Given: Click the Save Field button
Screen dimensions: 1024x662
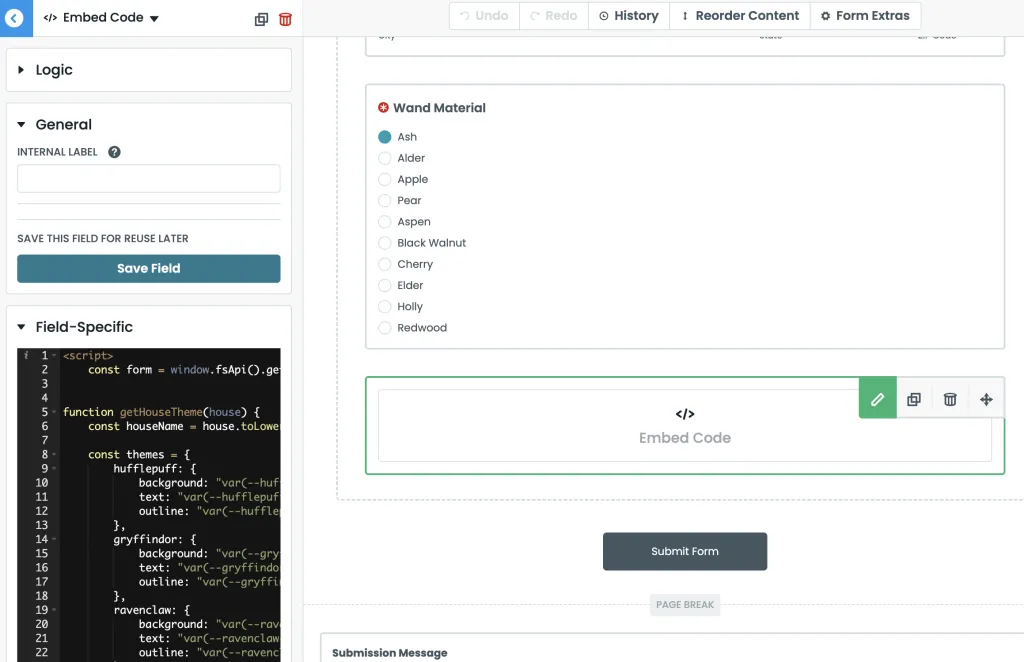Looking at the screenshot, I should point(148,268).
